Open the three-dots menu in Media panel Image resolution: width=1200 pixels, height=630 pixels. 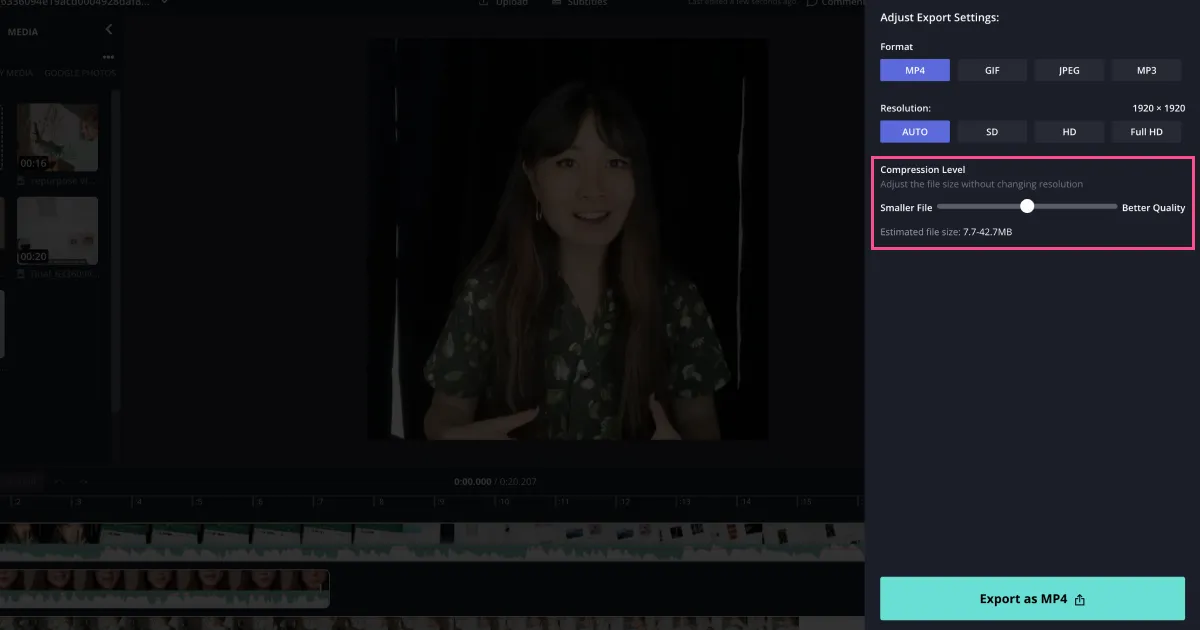coord(108,57)
